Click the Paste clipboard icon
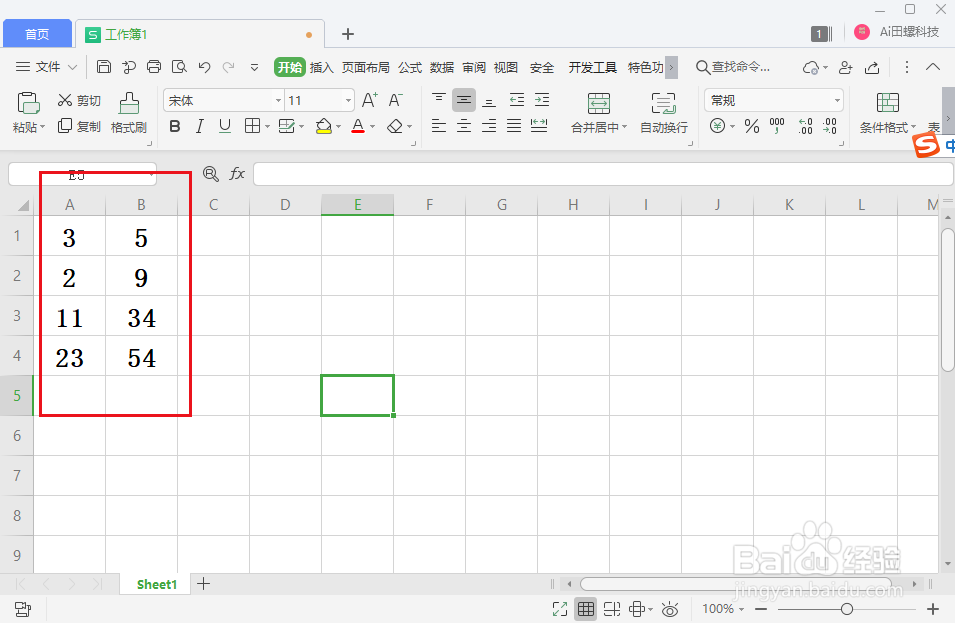Image resolution: width=955 pixels, height=623 pixels. point(28,103)
